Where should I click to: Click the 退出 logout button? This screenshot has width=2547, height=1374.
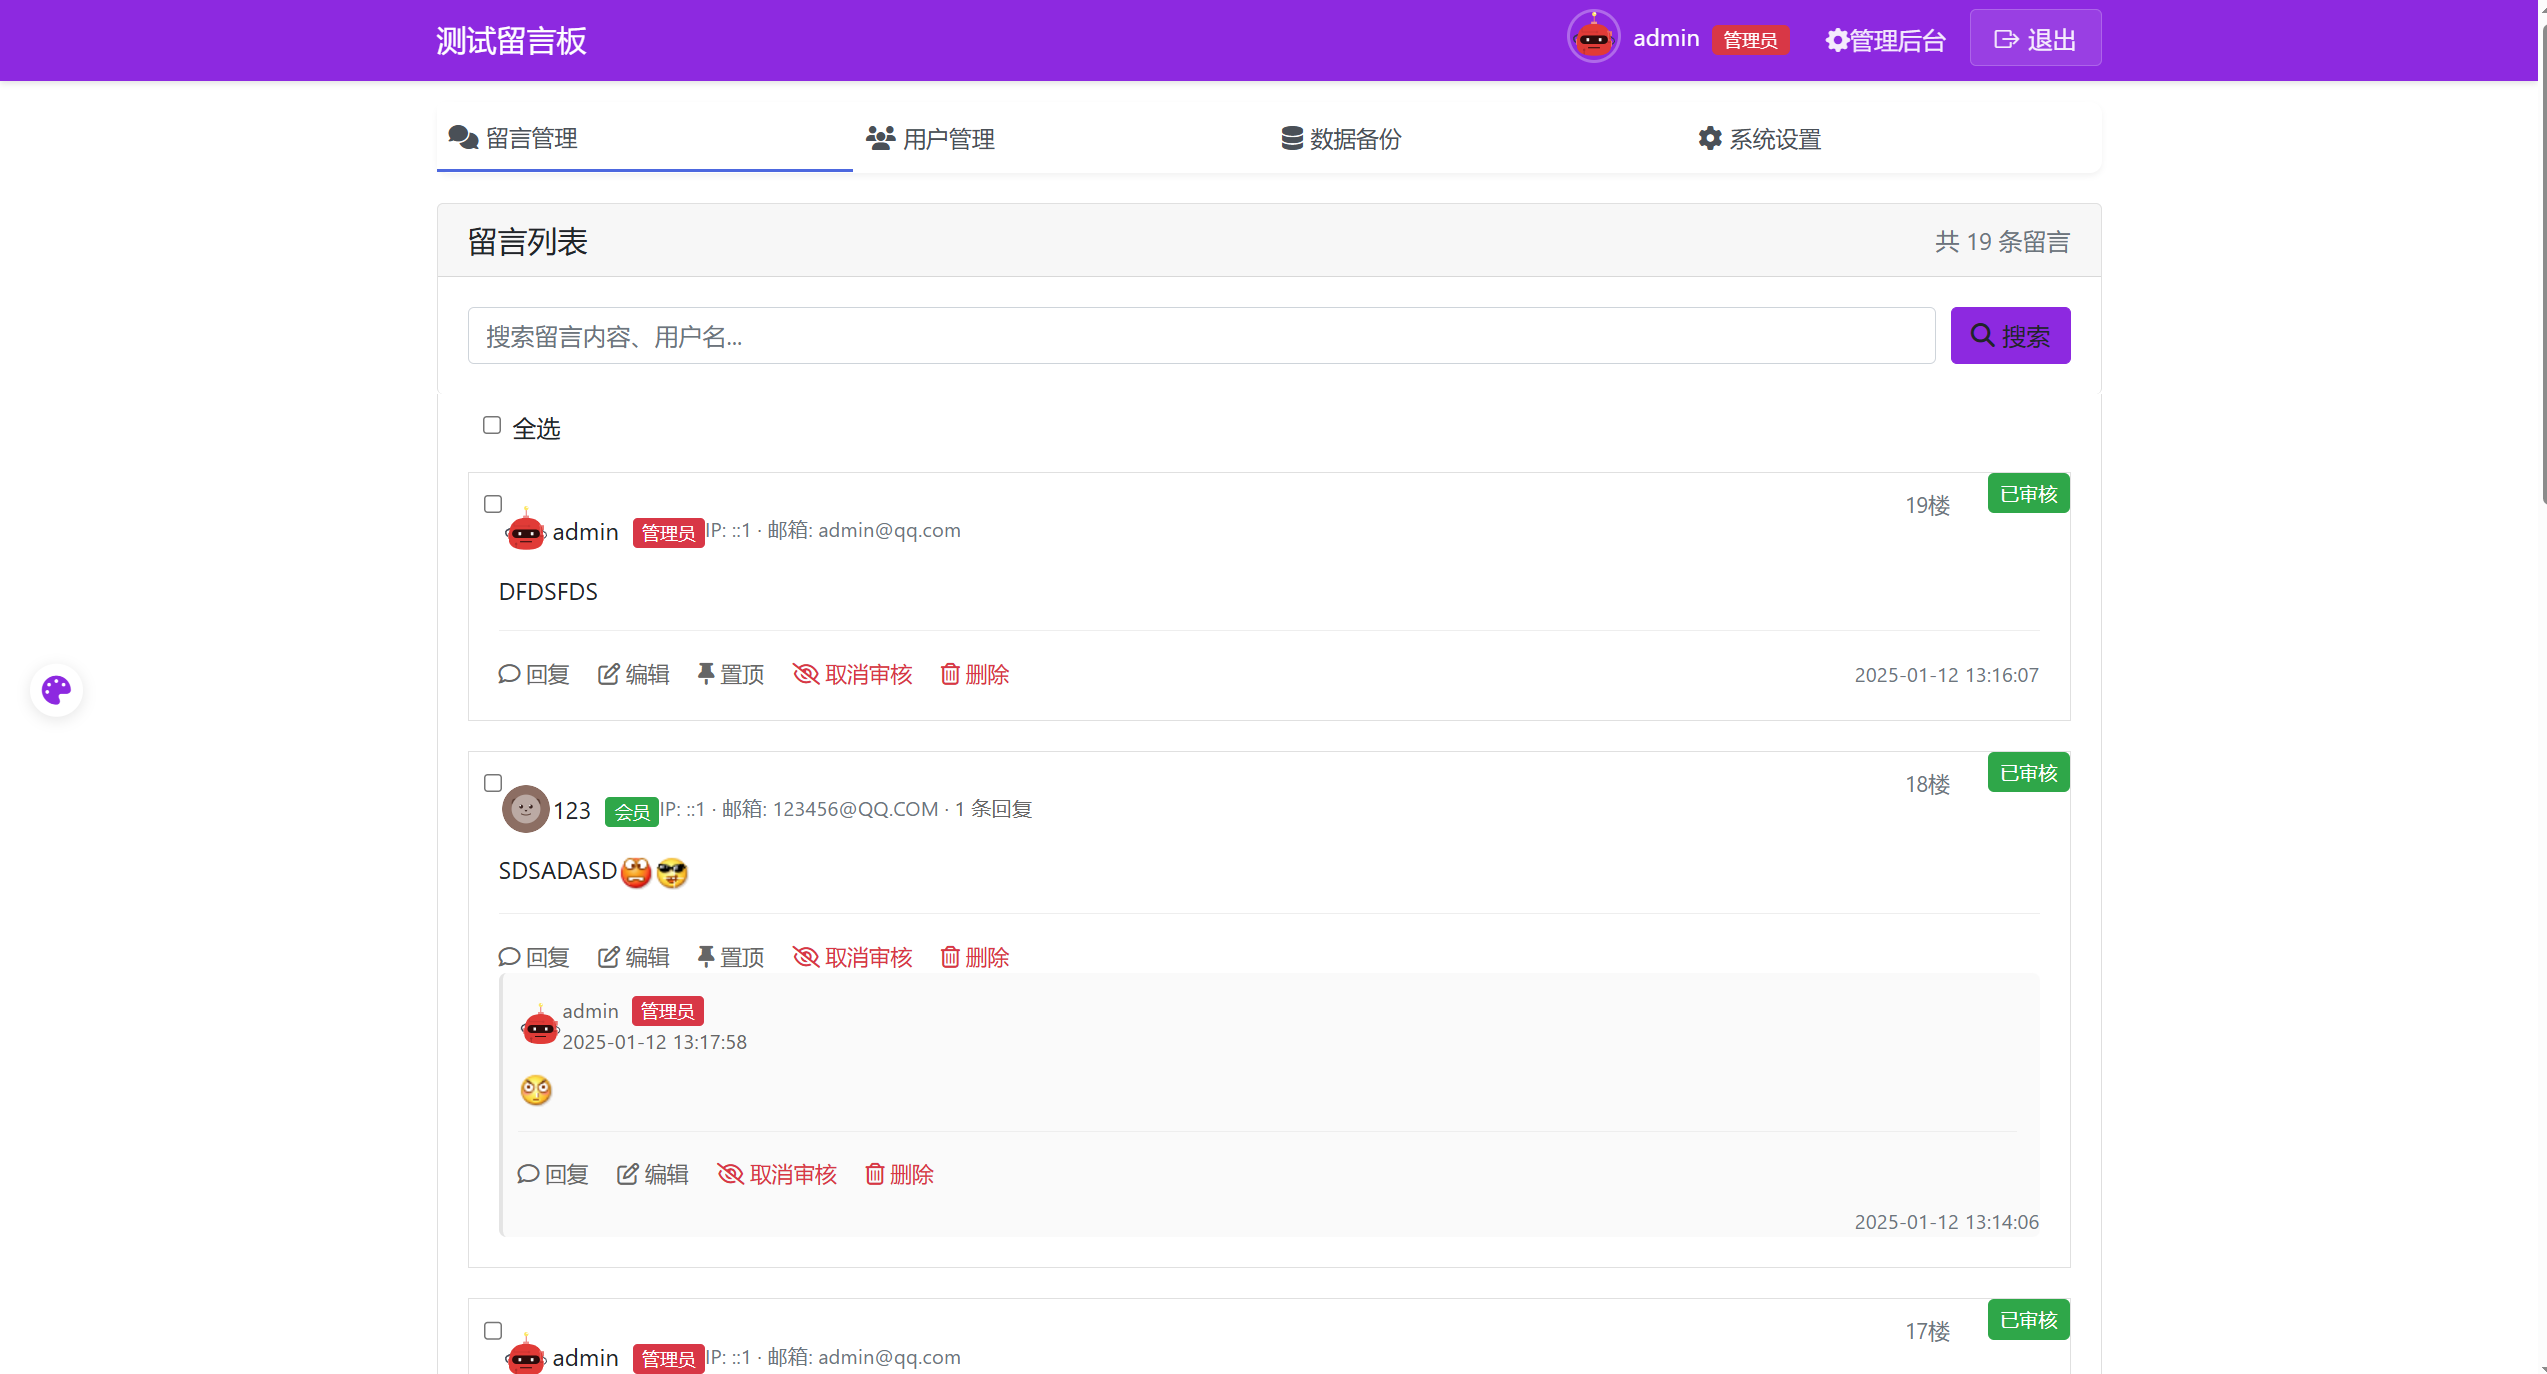(x=2034, y=37)
